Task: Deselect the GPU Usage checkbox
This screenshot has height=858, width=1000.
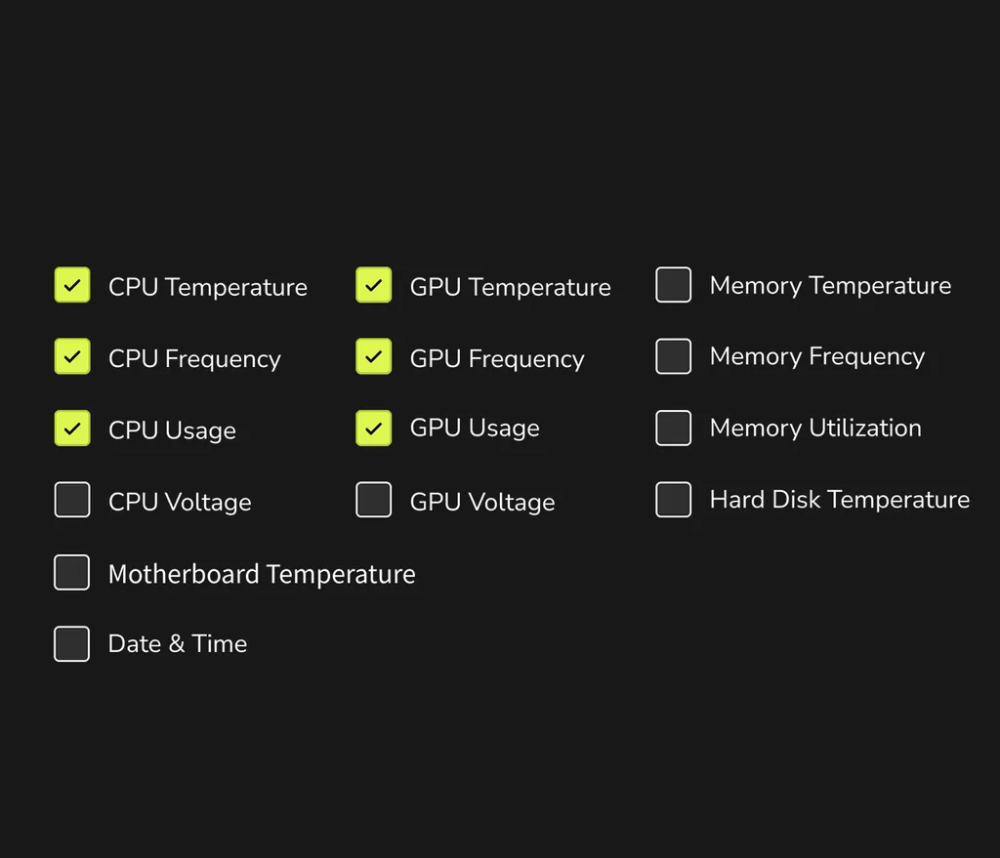Action: coord(374,428)
